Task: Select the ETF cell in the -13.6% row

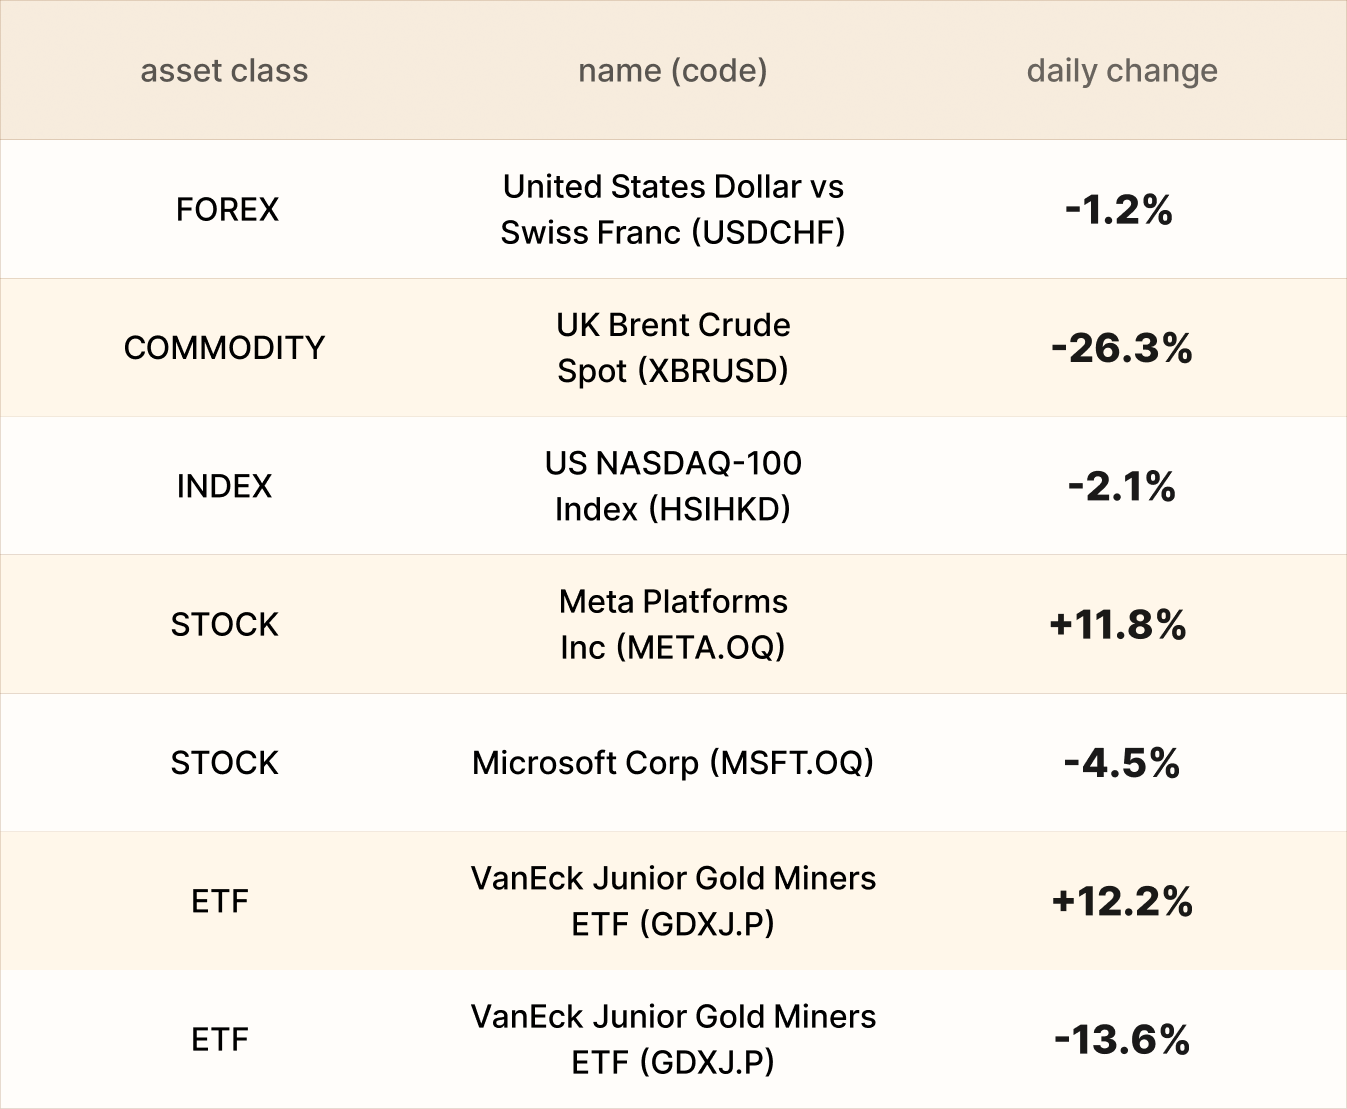Action: [x=220, y=1040]
